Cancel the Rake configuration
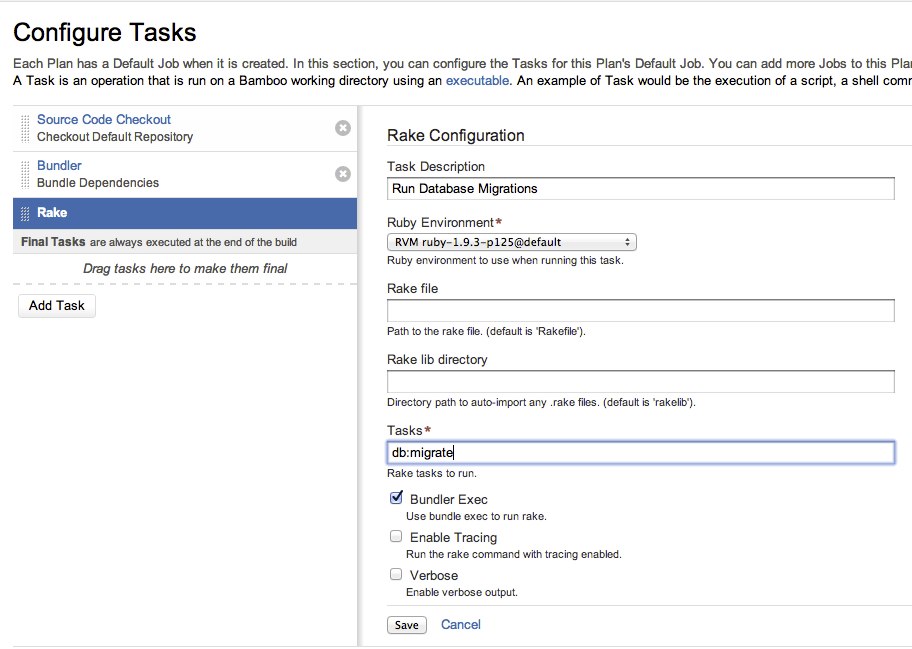912x649 pixels. [461, 625]
